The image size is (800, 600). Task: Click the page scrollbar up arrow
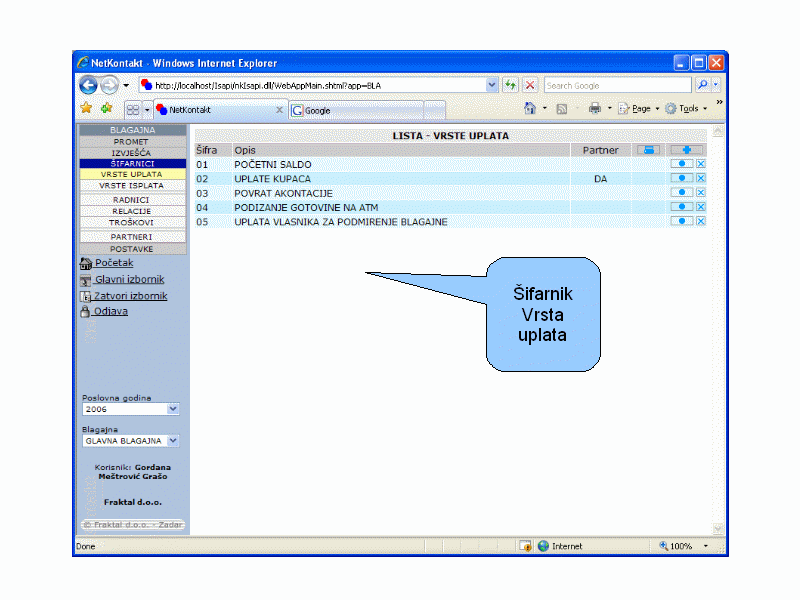[717, 131]
